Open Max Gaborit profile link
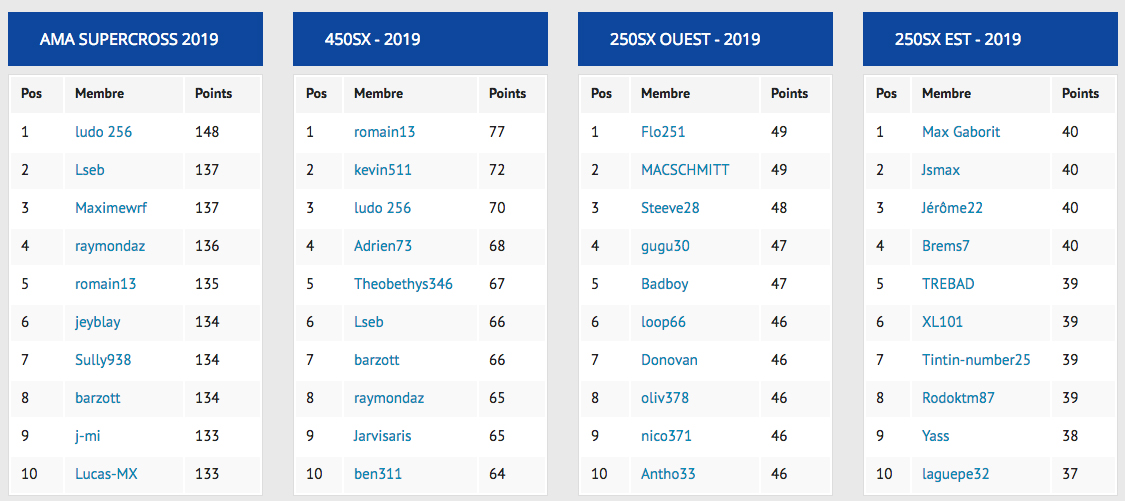Viewport: 1125px width, 501px height. pos(961,132)
